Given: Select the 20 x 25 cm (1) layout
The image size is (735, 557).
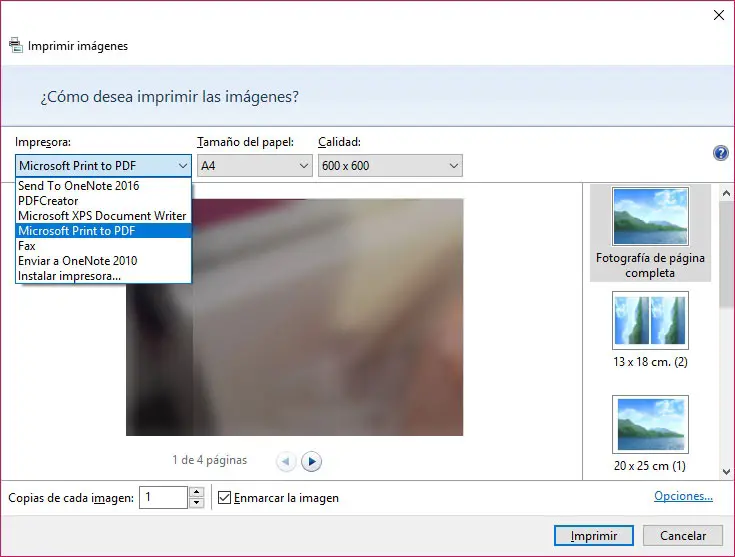Looking at the screenshot, I should tap(650, 434).
